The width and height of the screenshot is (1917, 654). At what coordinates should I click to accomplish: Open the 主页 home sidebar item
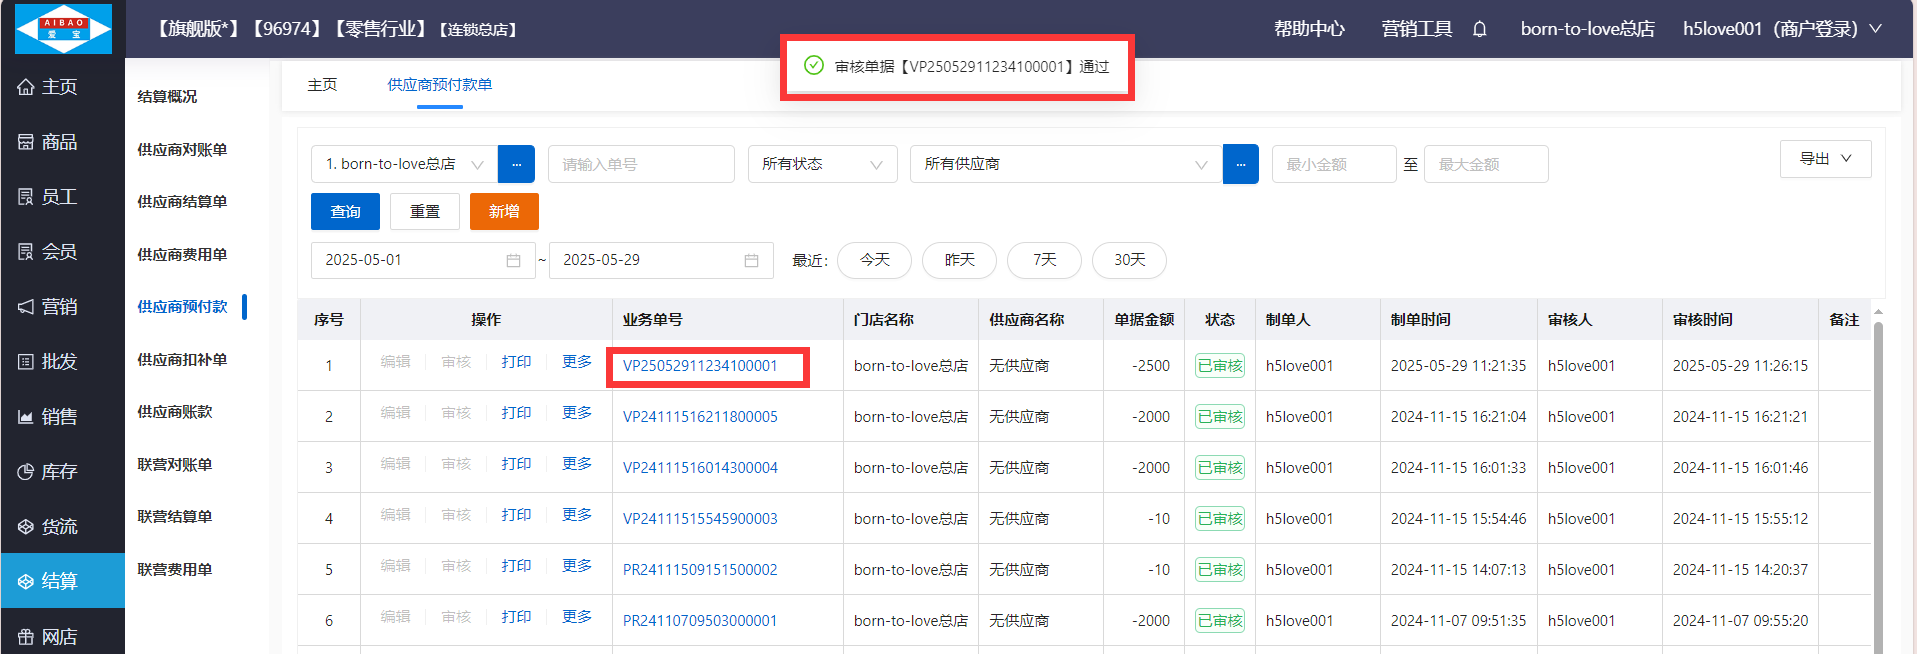coord(60,87)
